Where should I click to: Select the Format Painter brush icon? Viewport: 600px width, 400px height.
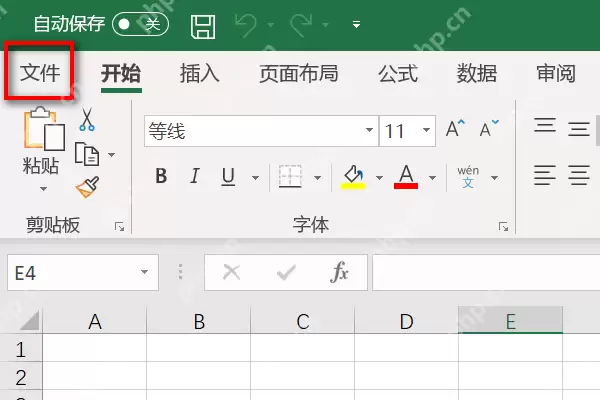click(x=88, y=187)
